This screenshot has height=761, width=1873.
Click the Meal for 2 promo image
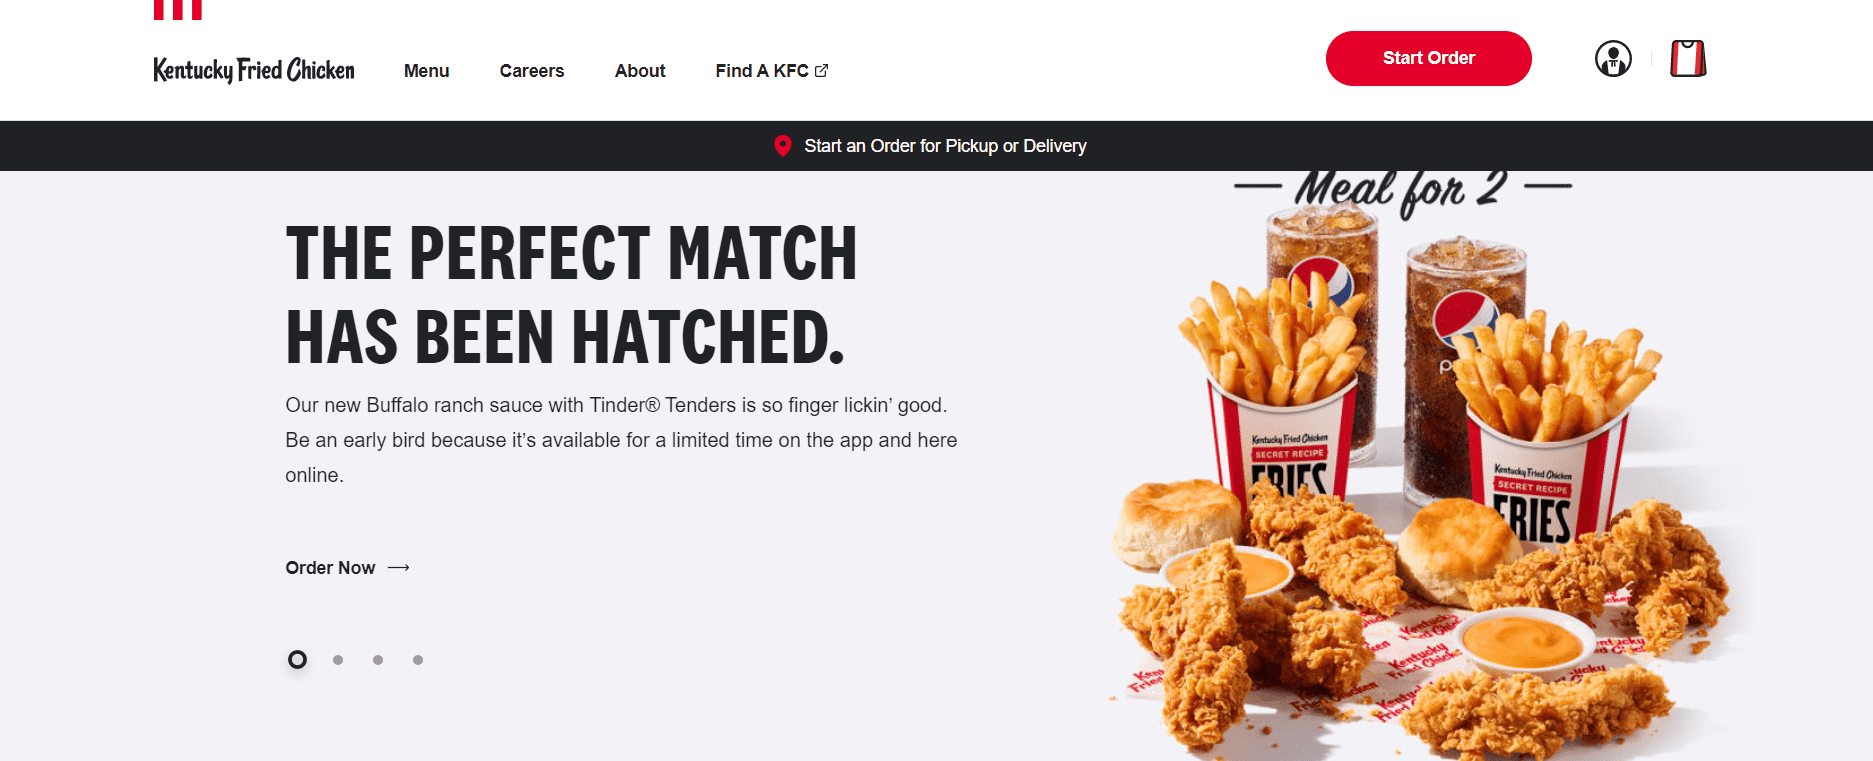1430,466
